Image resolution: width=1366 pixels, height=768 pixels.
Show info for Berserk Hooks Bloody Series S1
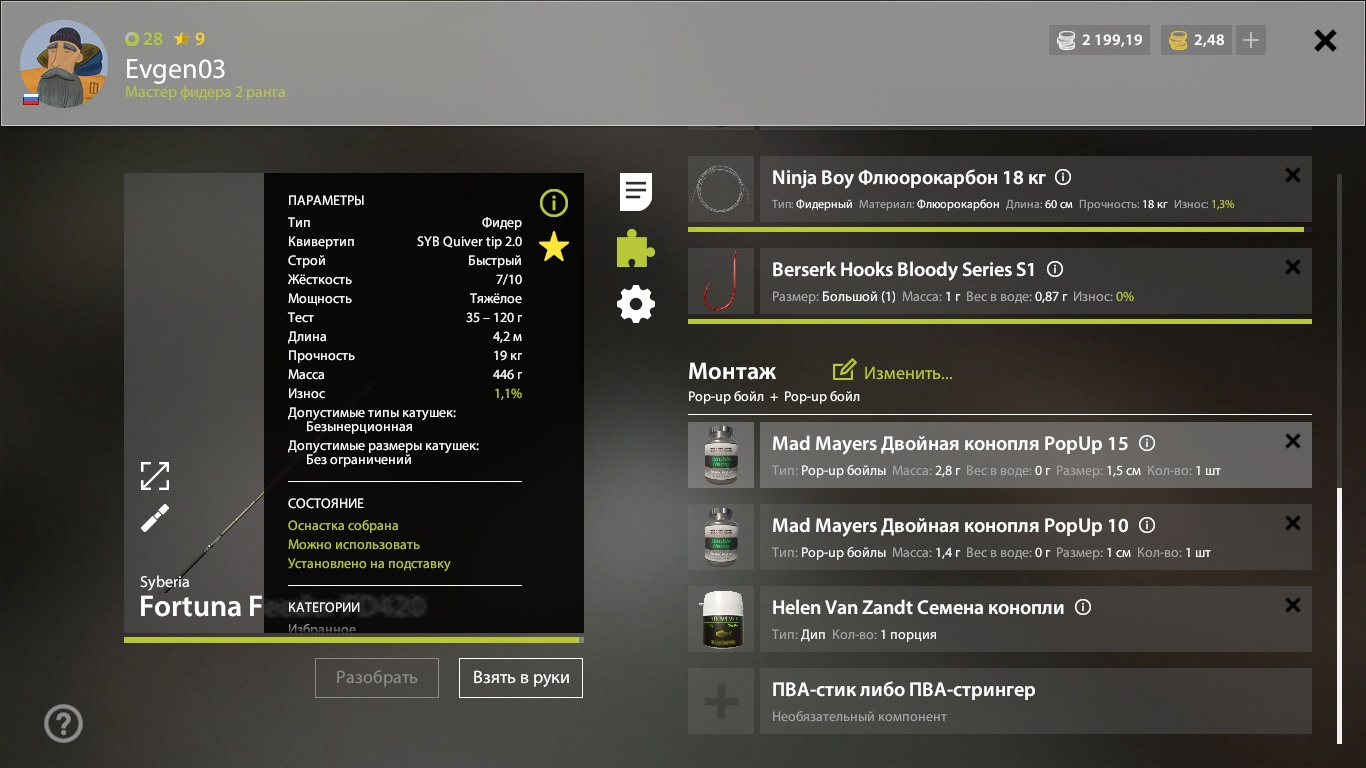tap(1054, 270)
